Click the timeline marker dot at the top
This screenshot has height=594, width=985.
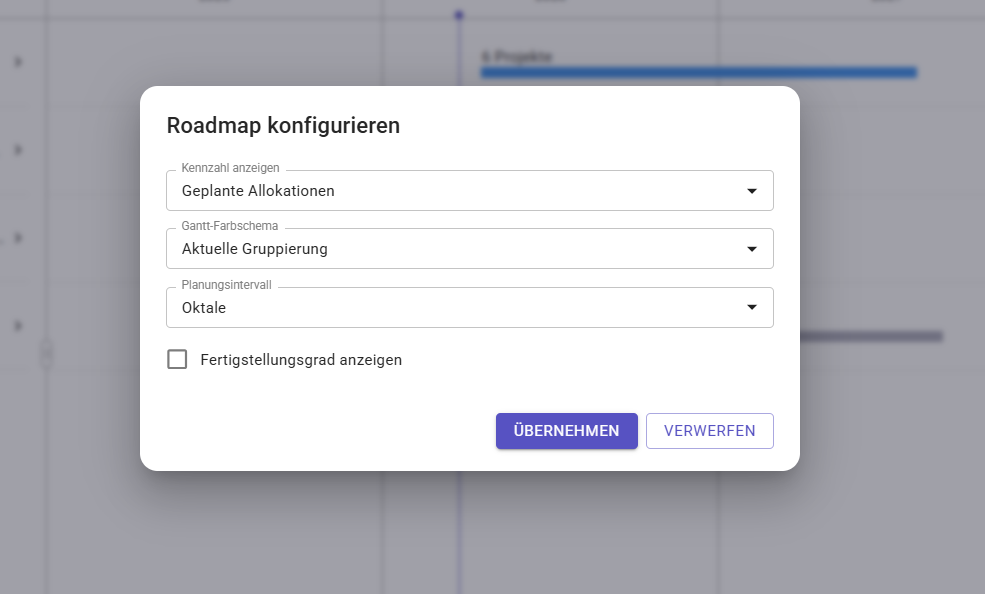pyautogui.click(x=459, y=14)
